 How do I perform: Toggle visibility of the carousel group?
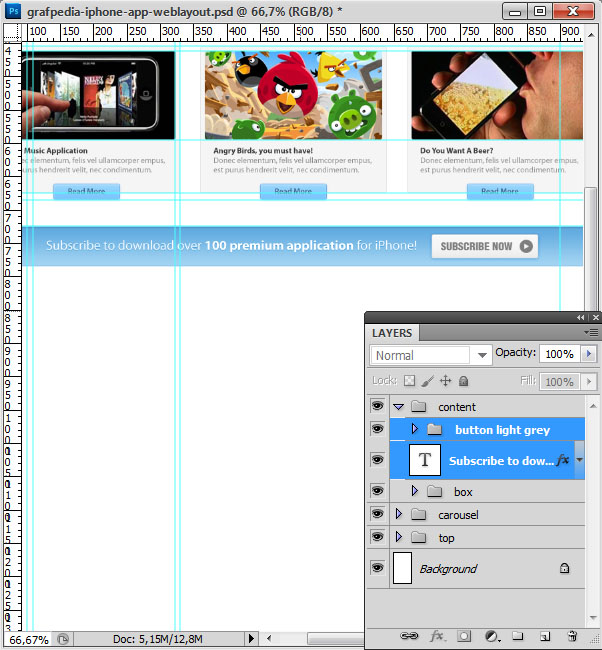point(377,514)
